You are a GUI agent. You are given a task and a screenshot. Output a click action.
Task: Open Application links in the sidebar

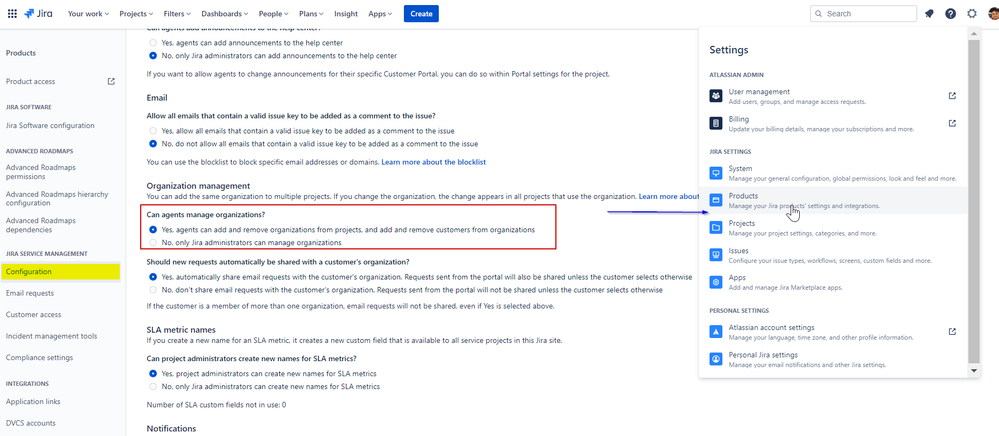click(33, 402)
